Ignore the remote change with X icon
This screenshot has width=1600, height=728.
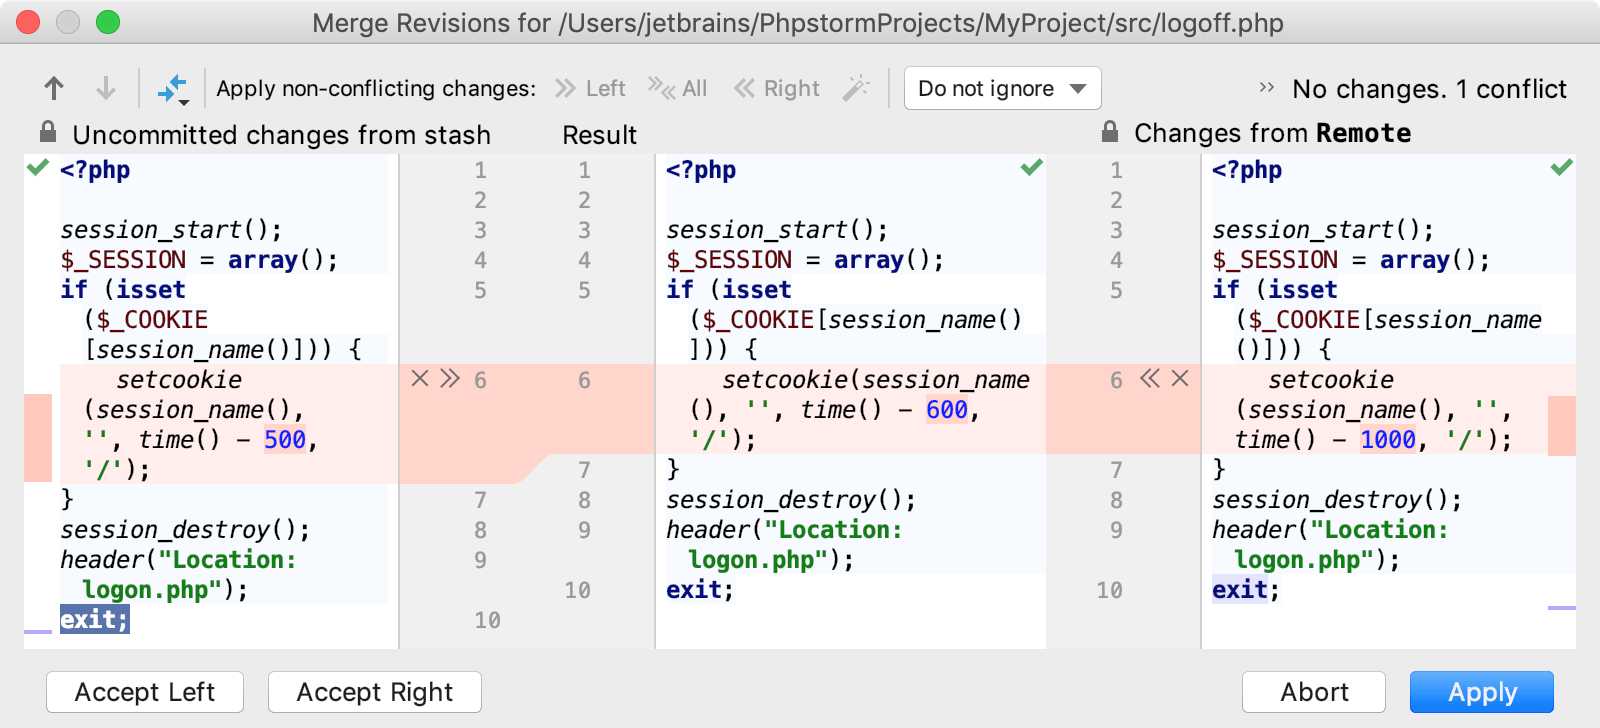(1180, 379)
